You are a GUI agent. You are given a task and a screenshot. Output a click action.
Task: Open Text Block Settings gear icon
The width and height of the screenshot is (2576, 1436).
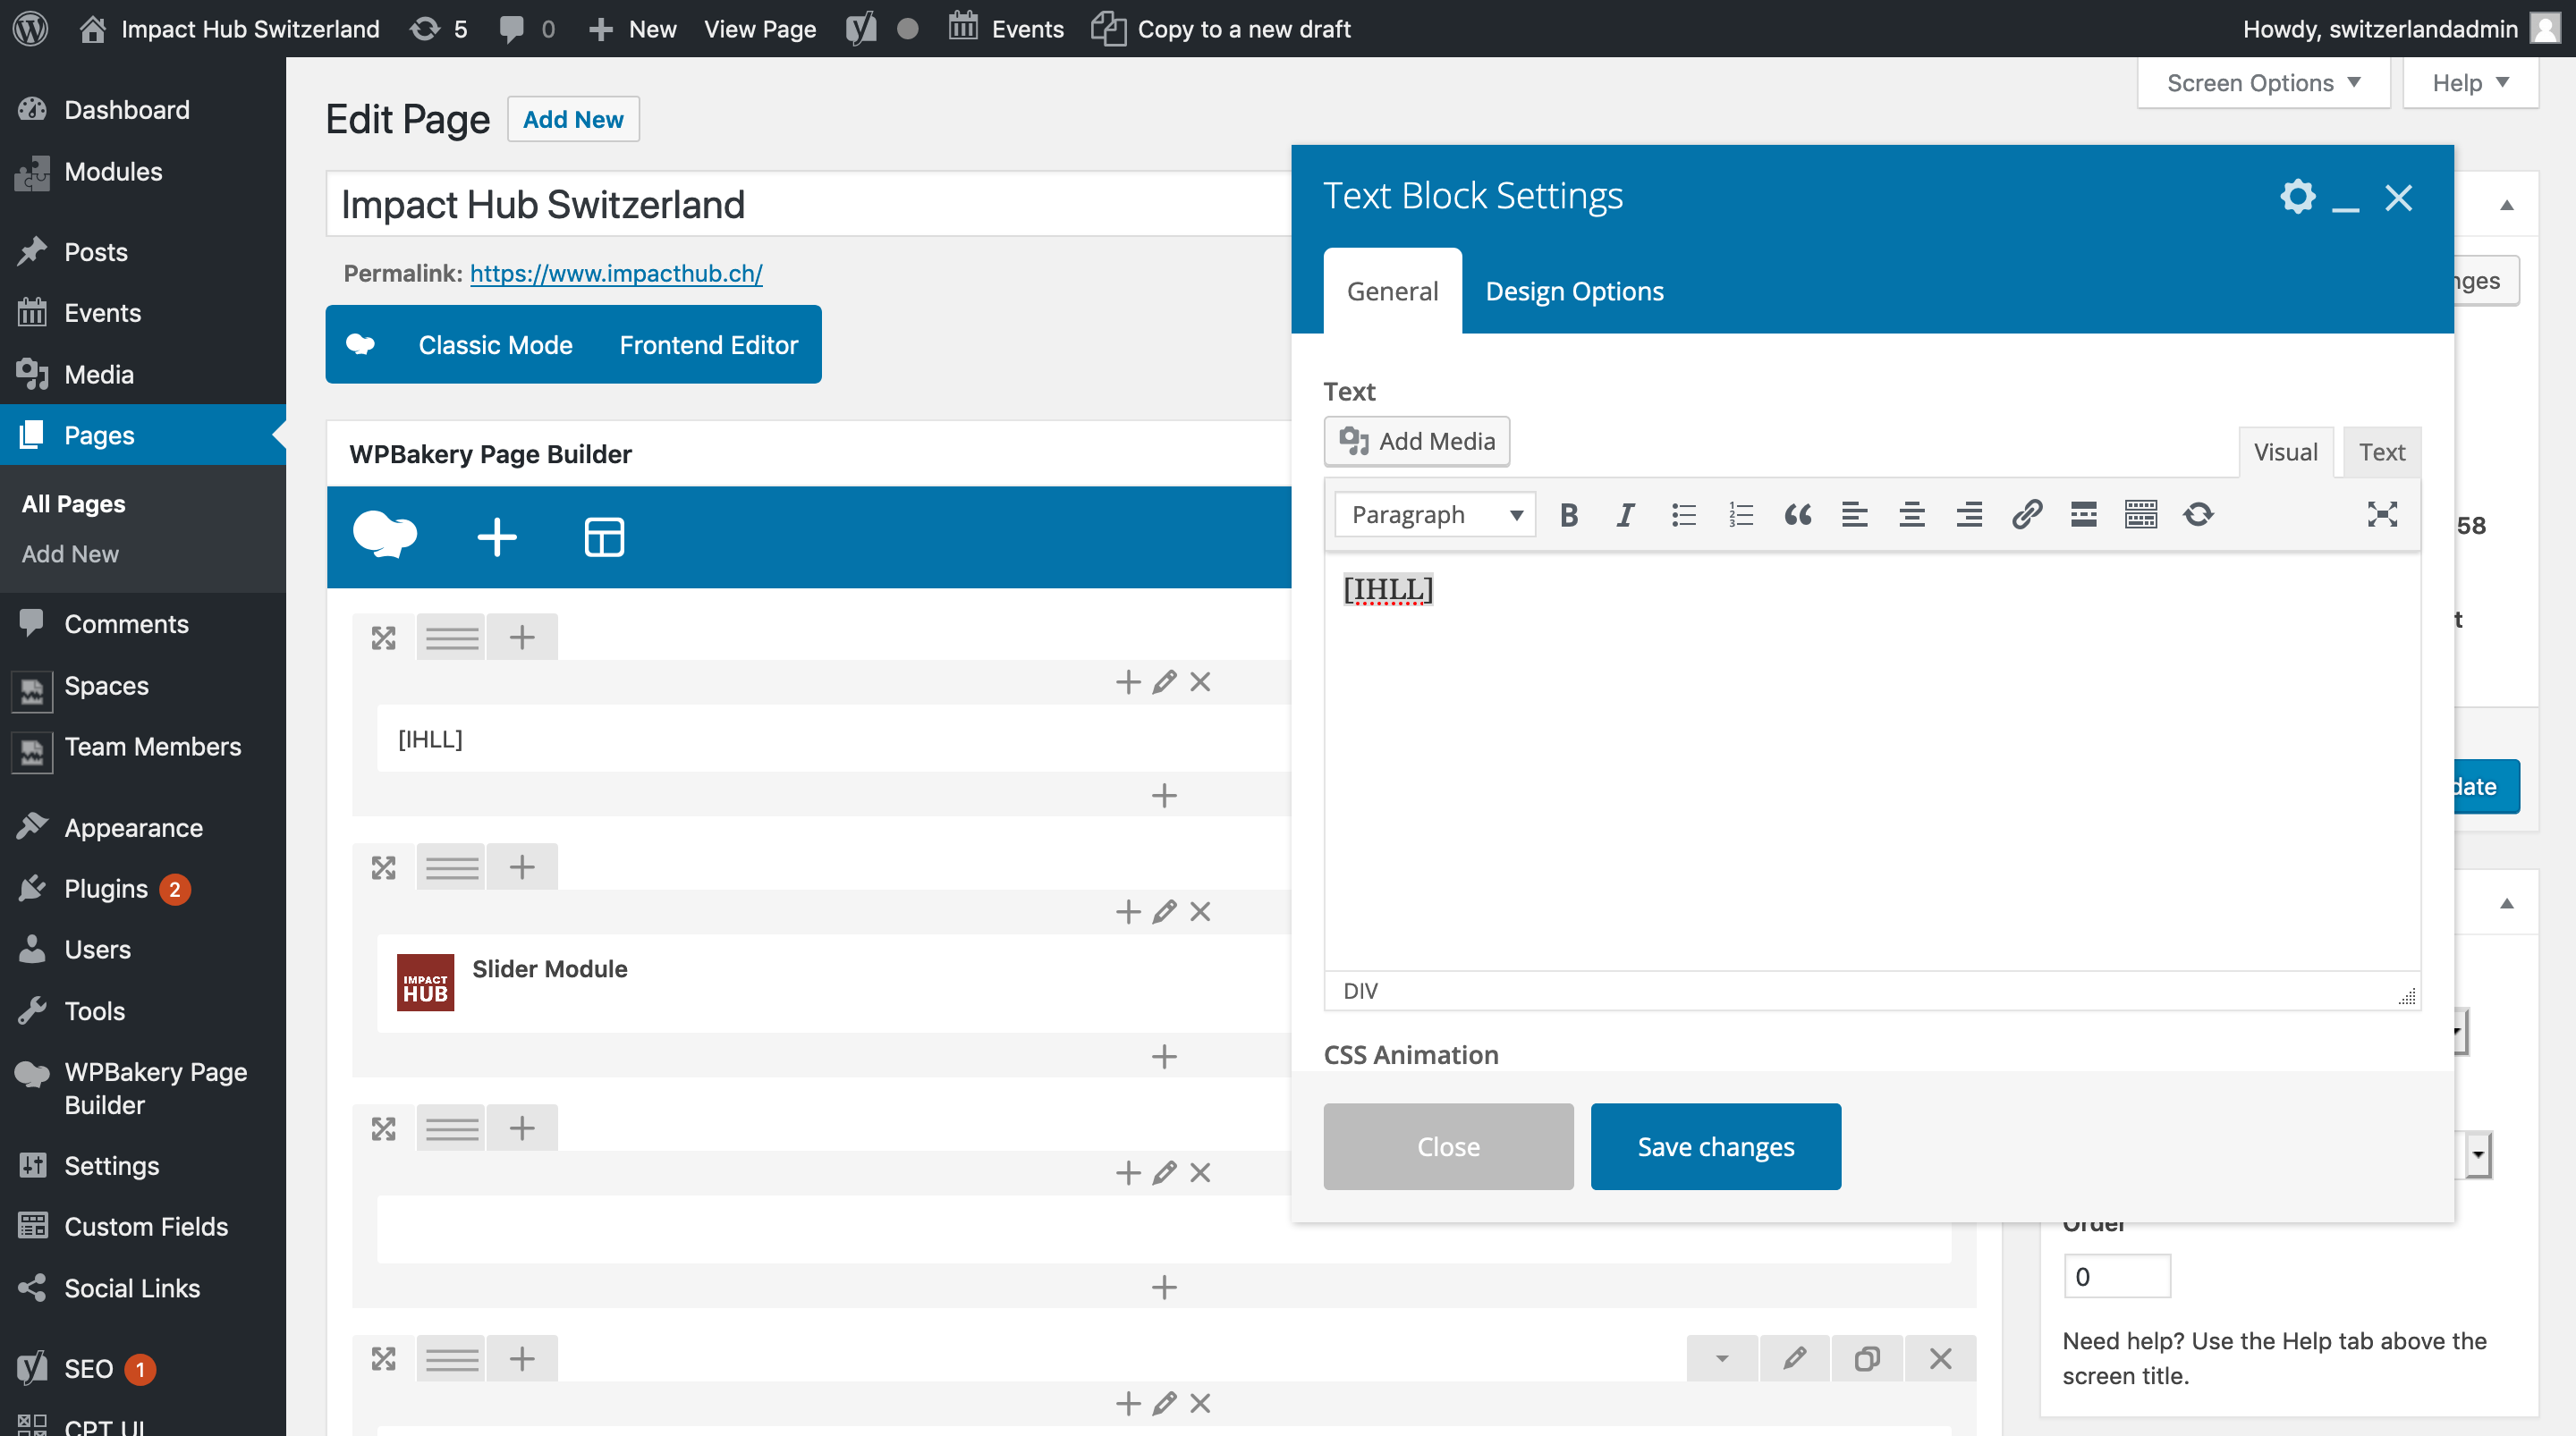pos(2297,197)
